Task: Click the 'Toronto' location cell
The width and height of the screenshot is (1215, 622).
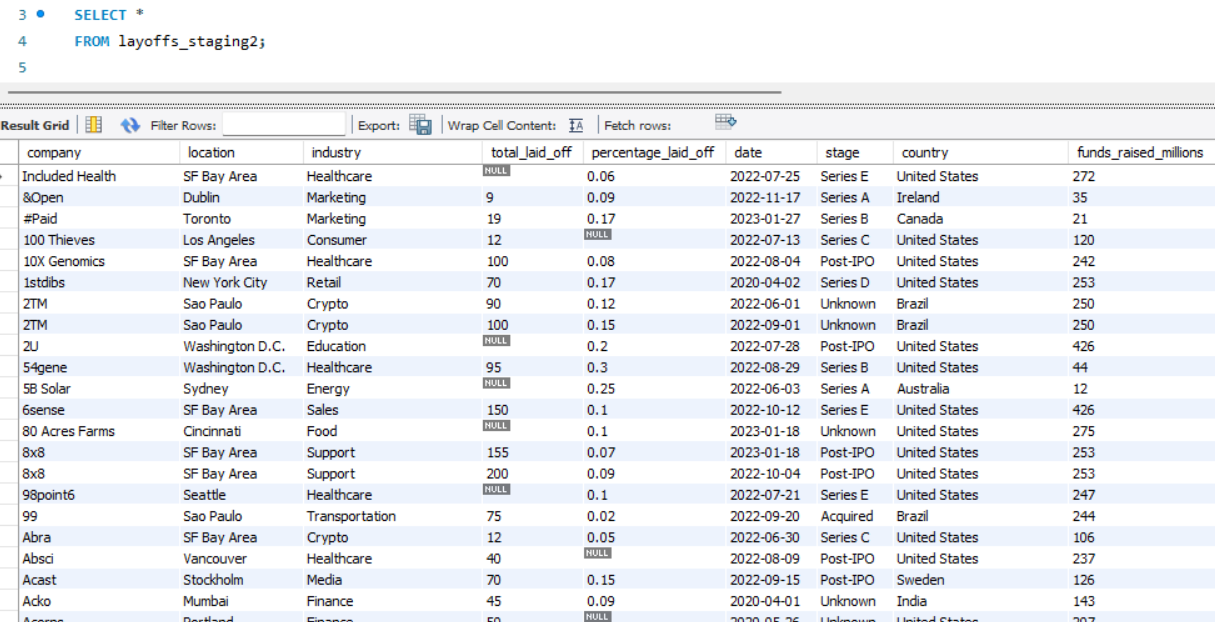Action: (x=241, y=219)
